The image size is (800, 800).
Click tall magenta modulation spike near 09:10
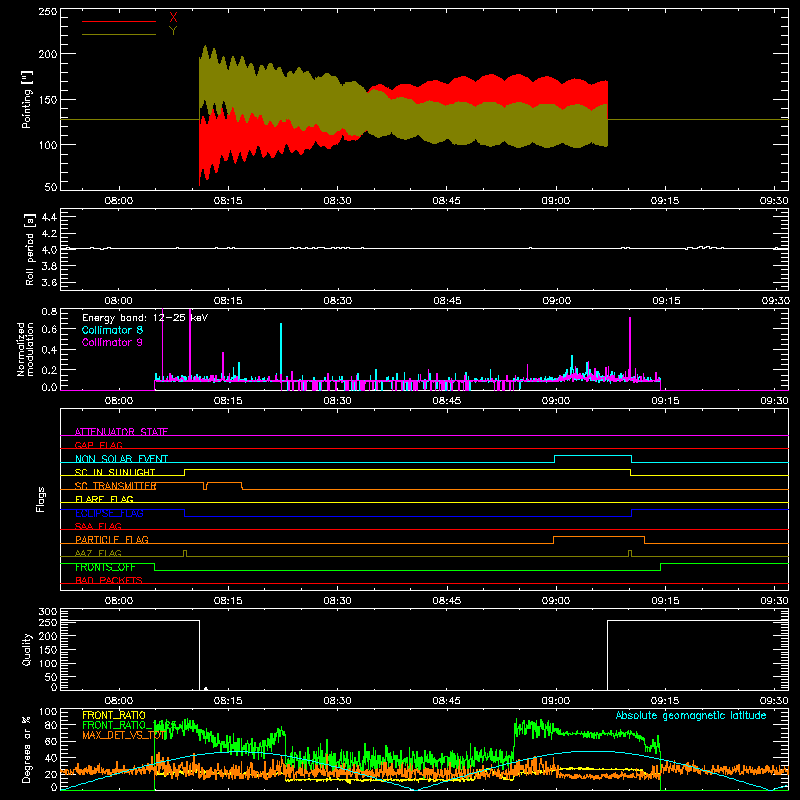(630, 347)
